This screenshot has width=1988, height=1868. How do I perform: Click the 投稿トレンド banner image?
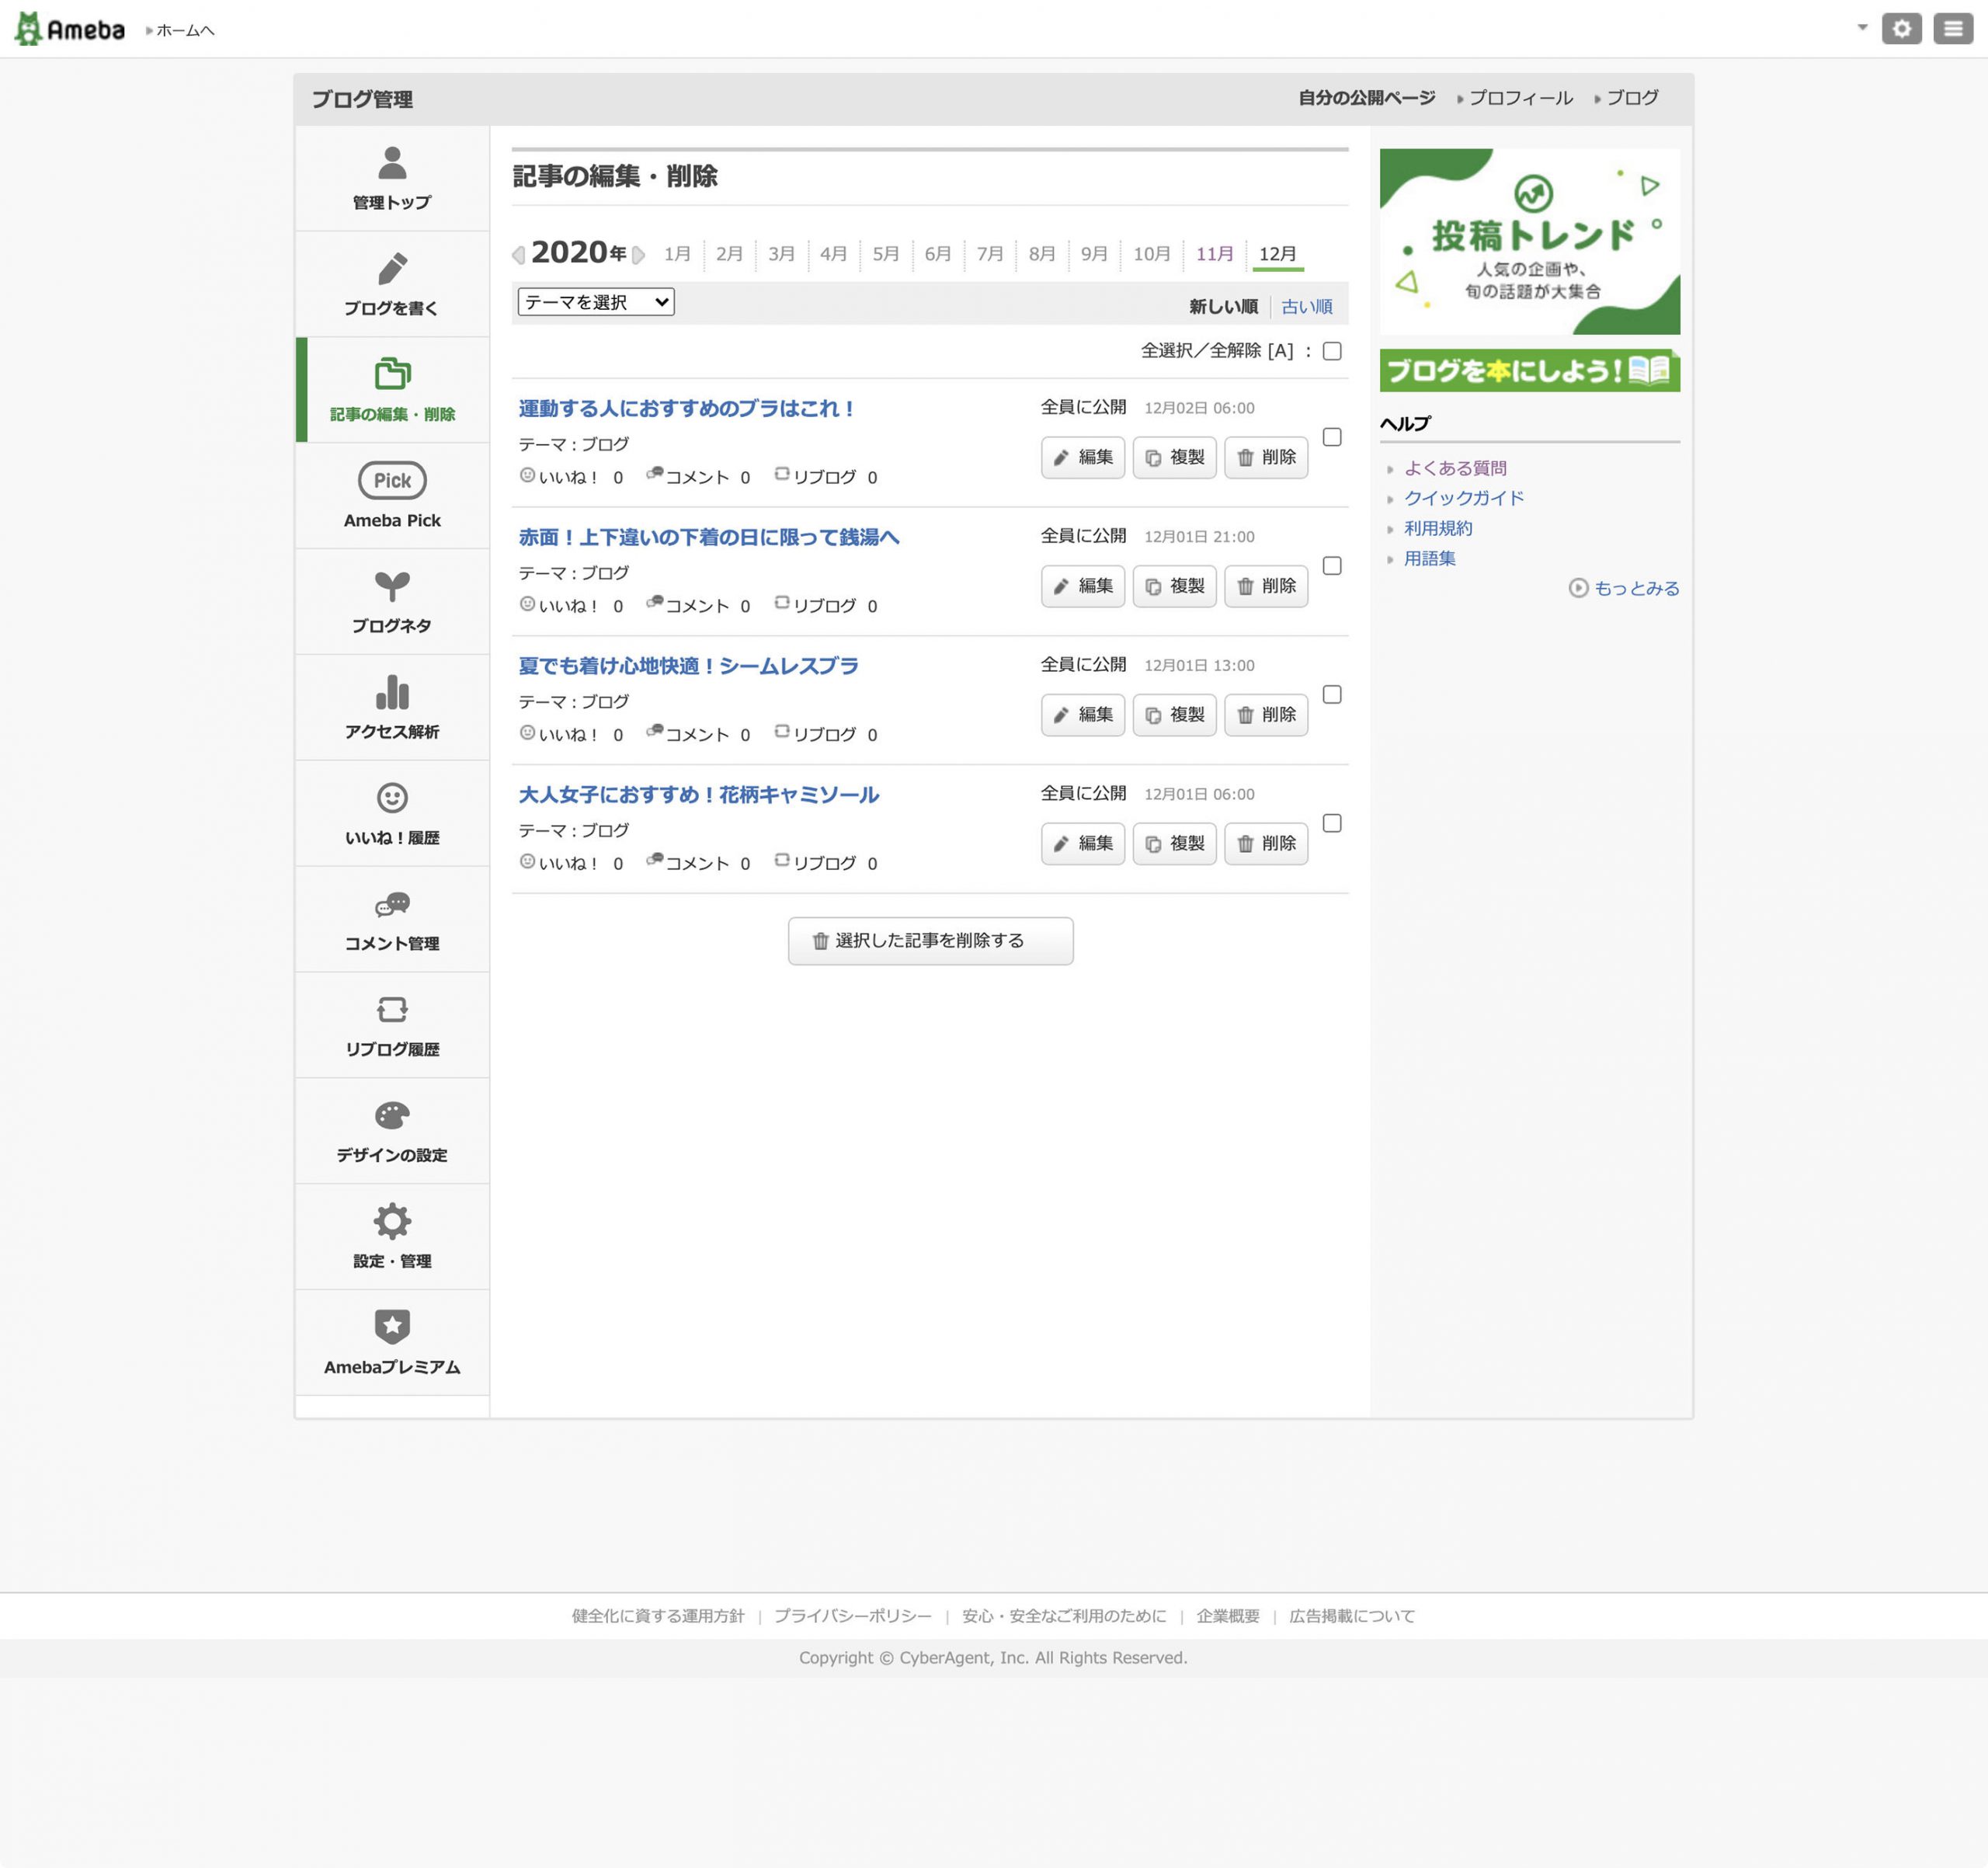click(x=1529, y=242)
